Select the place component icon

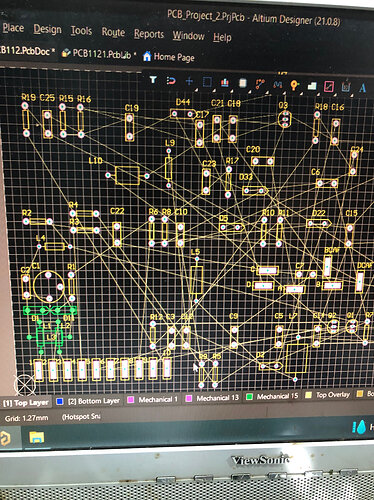243,83
